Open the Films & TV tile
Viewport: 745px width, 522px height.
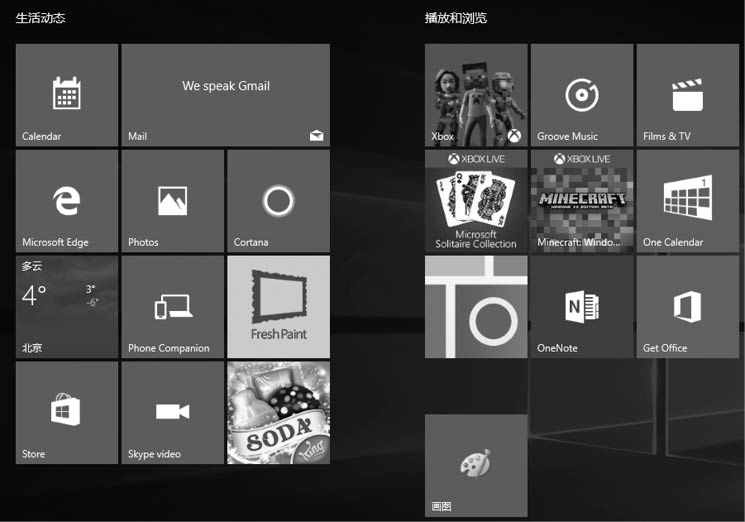pyautogui.click(x=687, y=95)
